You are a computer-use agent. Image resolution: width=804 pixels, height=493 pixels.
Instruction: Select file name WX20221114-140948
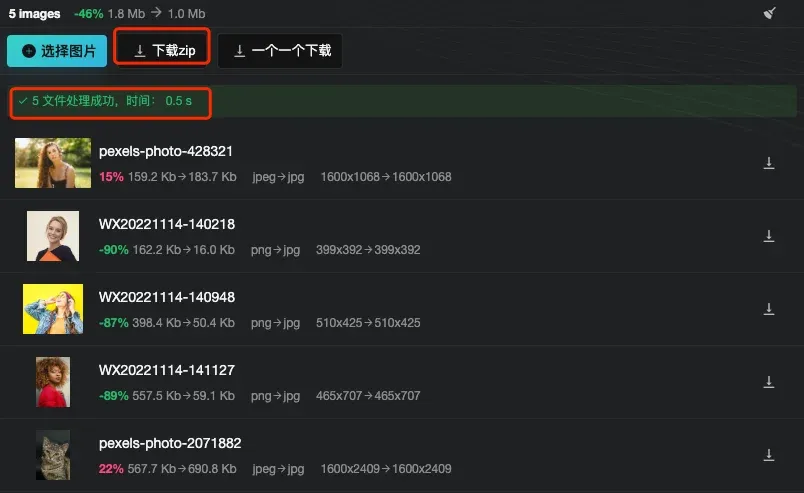click(167, 297)
